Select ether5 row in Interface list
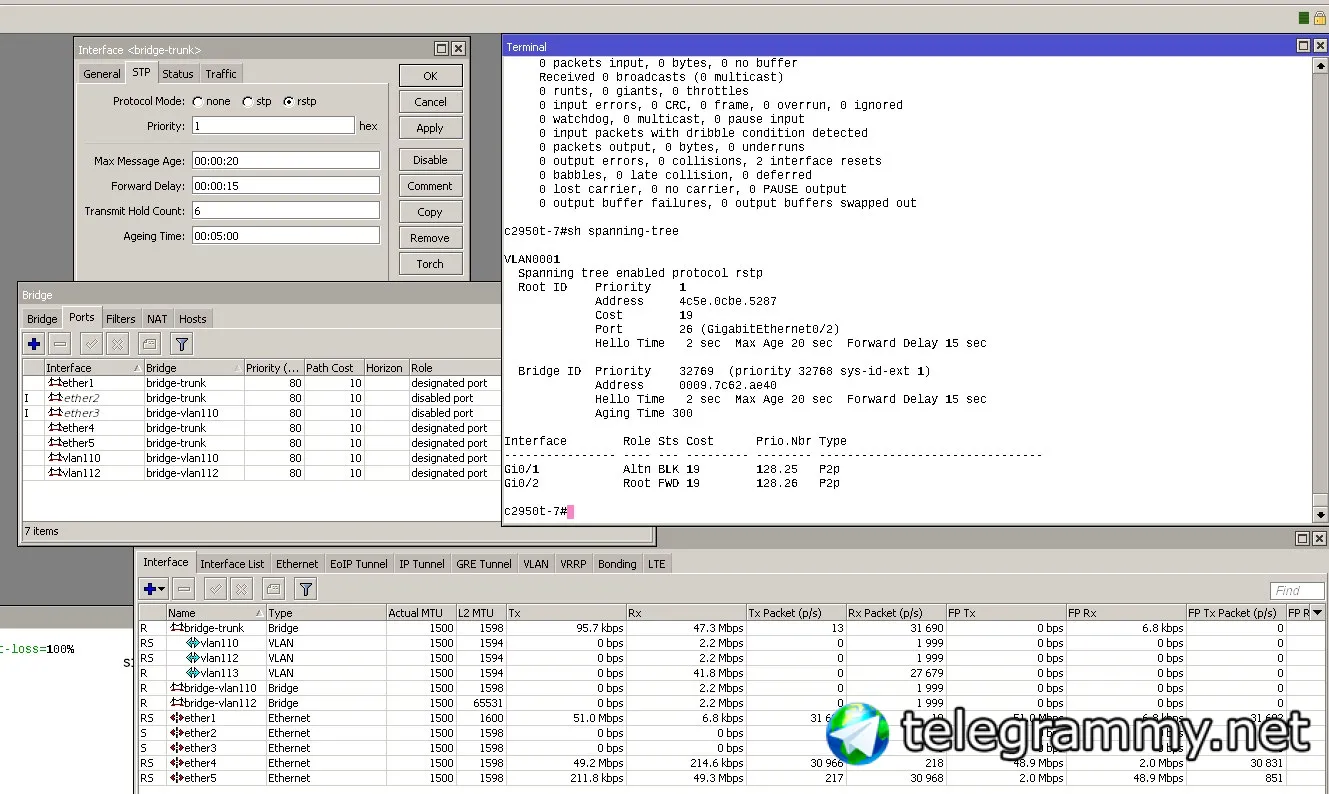Image resolution: width=1329 pixels, height=794 pixels. click(x=732, y=778)
